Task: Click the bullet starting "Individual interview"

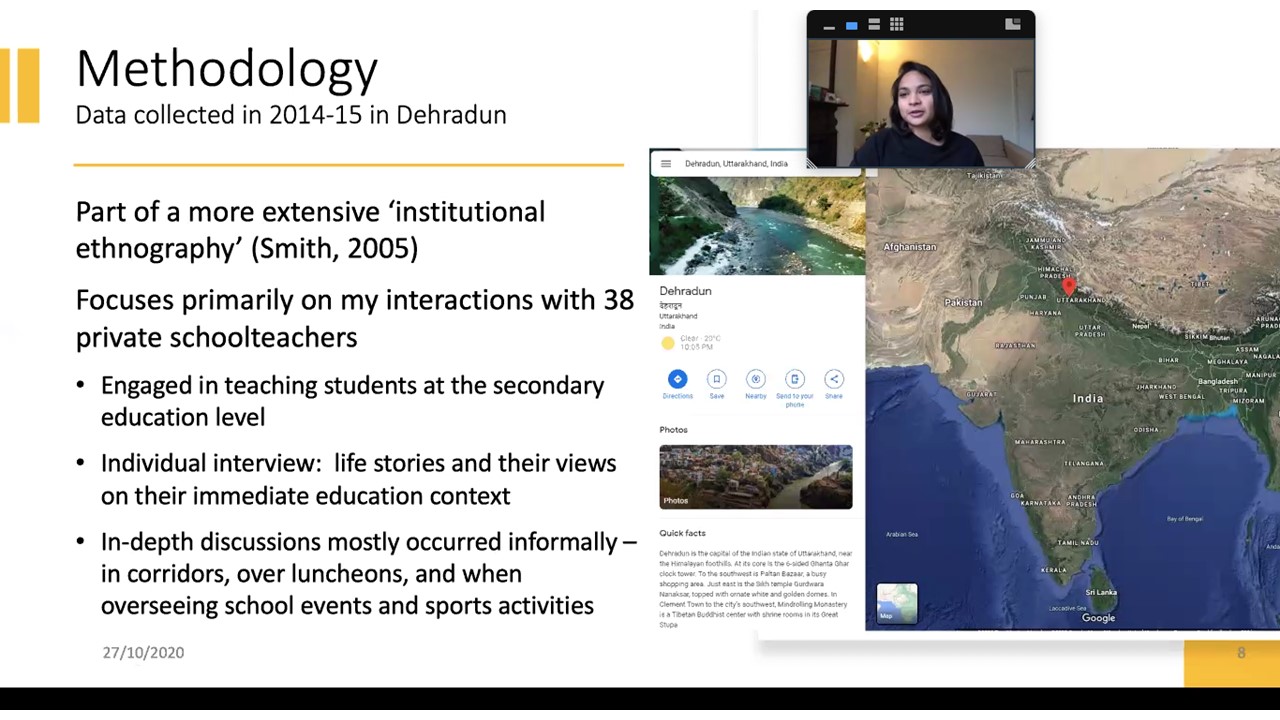Action: click(358, 479)
